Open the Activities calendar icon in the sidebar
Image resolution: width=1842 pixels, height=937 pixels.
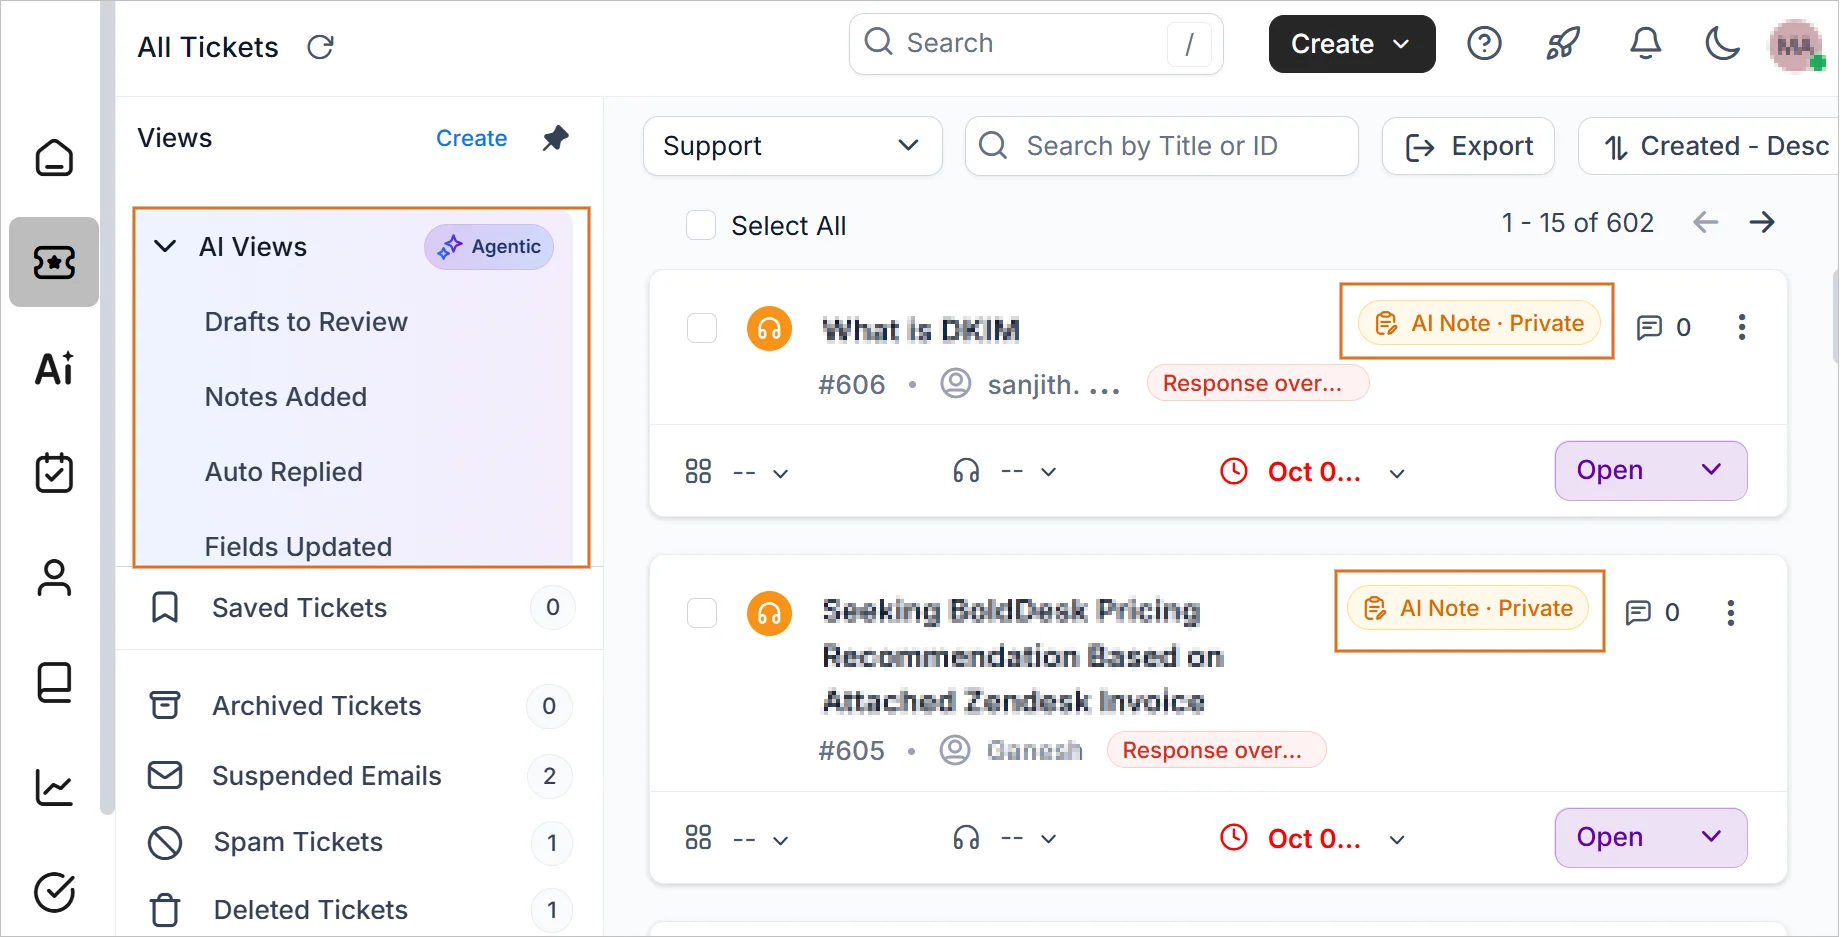pyautogui.click(x=54, y=472)
